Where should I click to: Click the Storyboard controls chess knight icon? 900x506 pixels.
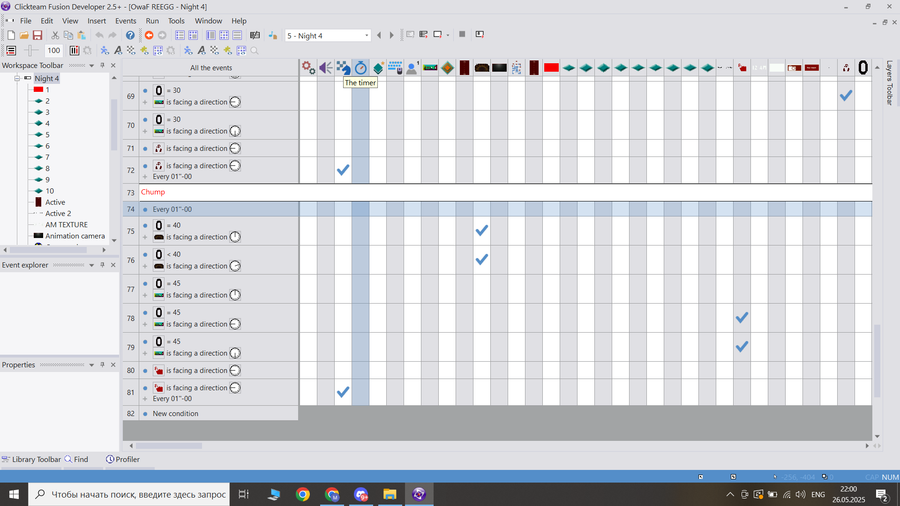[x=343, y=68]
